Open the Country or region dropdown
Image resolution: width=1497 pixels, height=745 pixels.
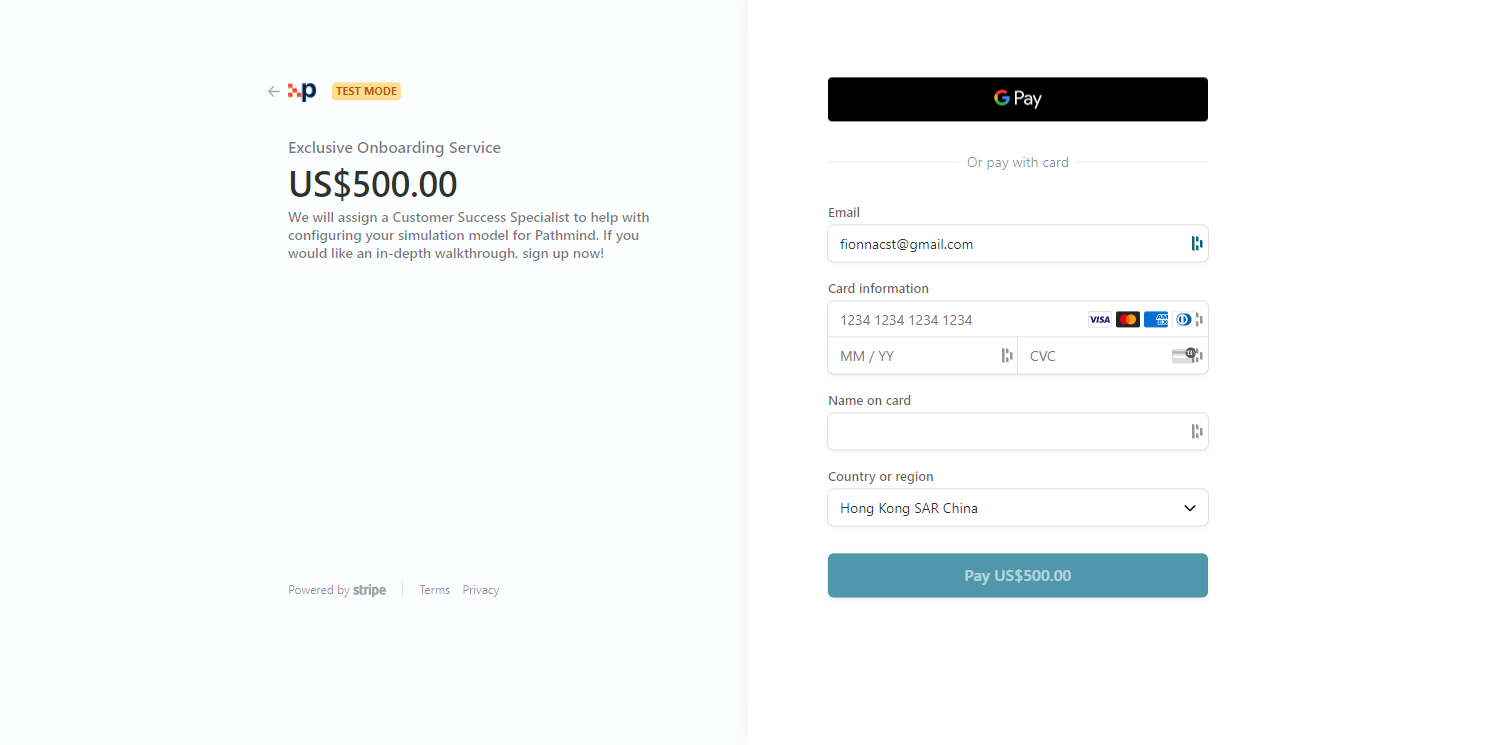point(1018,507)
